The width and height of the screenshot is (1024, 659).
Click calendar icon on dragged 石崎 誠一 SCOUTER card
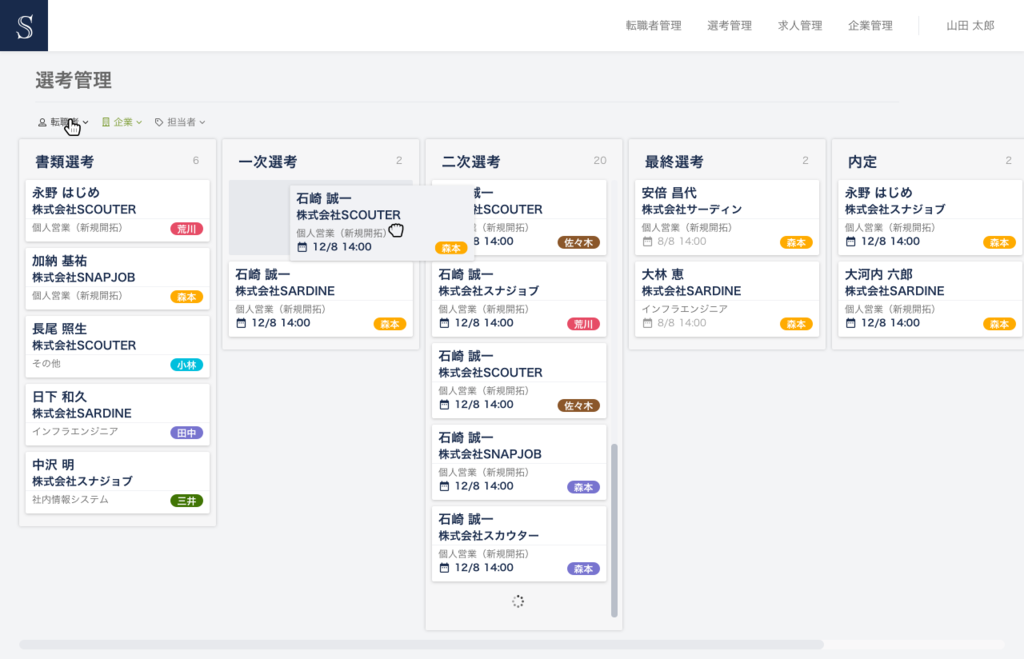pos(302,247)
